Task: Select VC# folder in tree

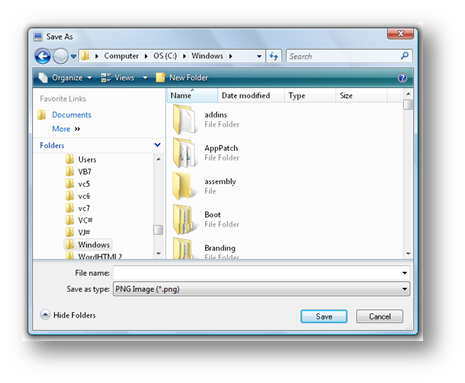Action: point(85,220)
